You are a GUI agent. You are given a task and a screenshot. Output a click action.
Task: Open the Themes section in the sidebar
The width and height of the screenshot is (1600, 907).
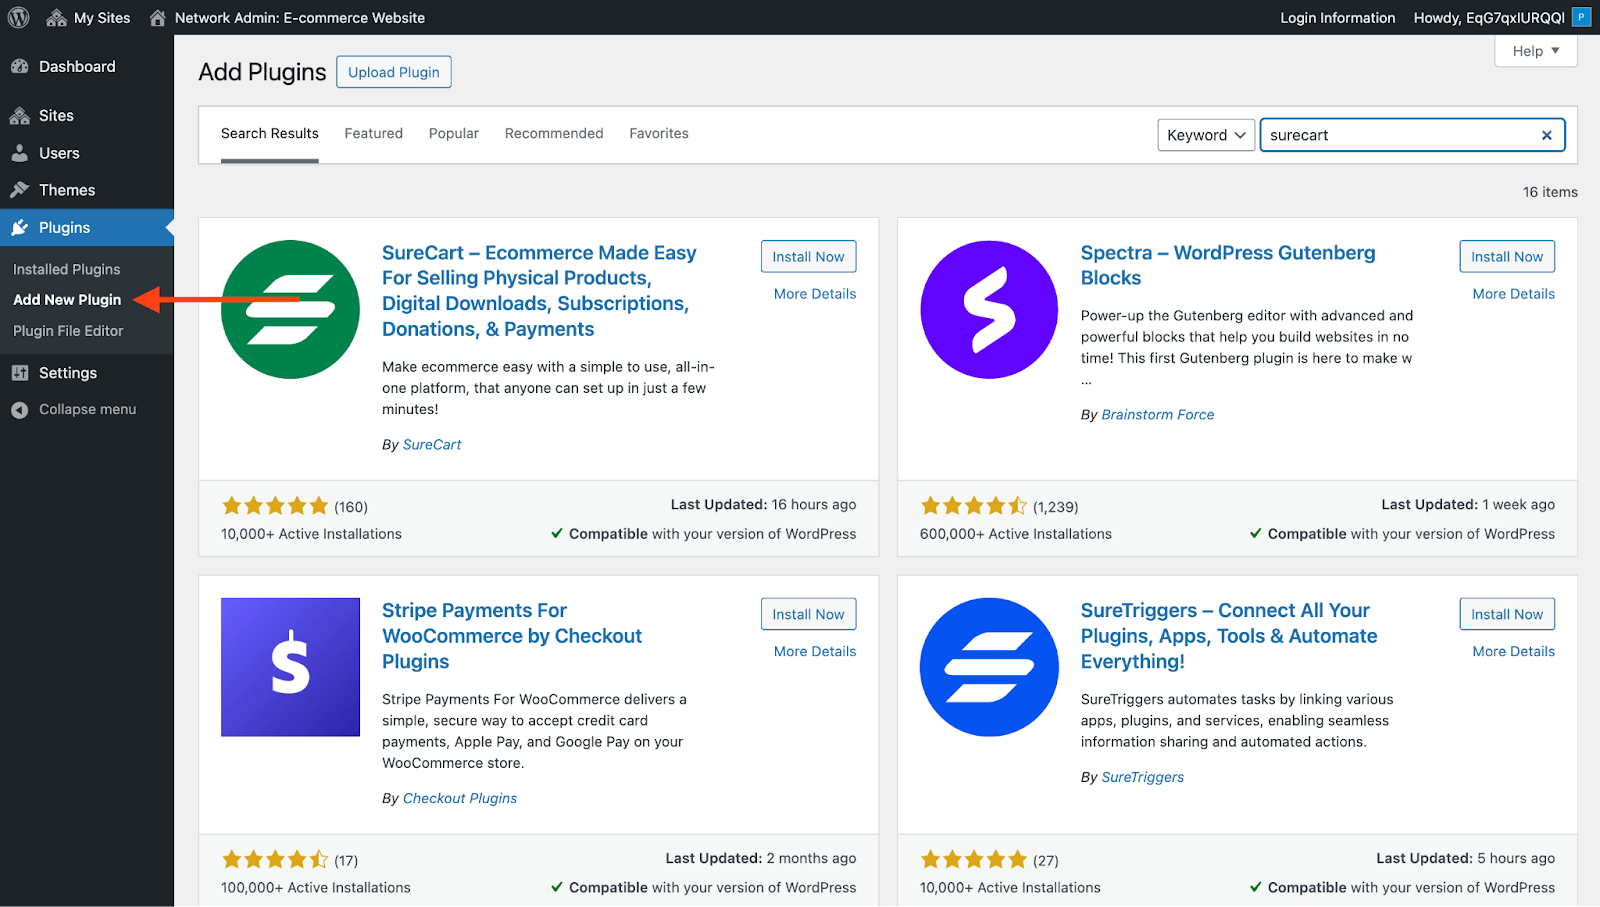pyautogui.click(x=66, y=190)
